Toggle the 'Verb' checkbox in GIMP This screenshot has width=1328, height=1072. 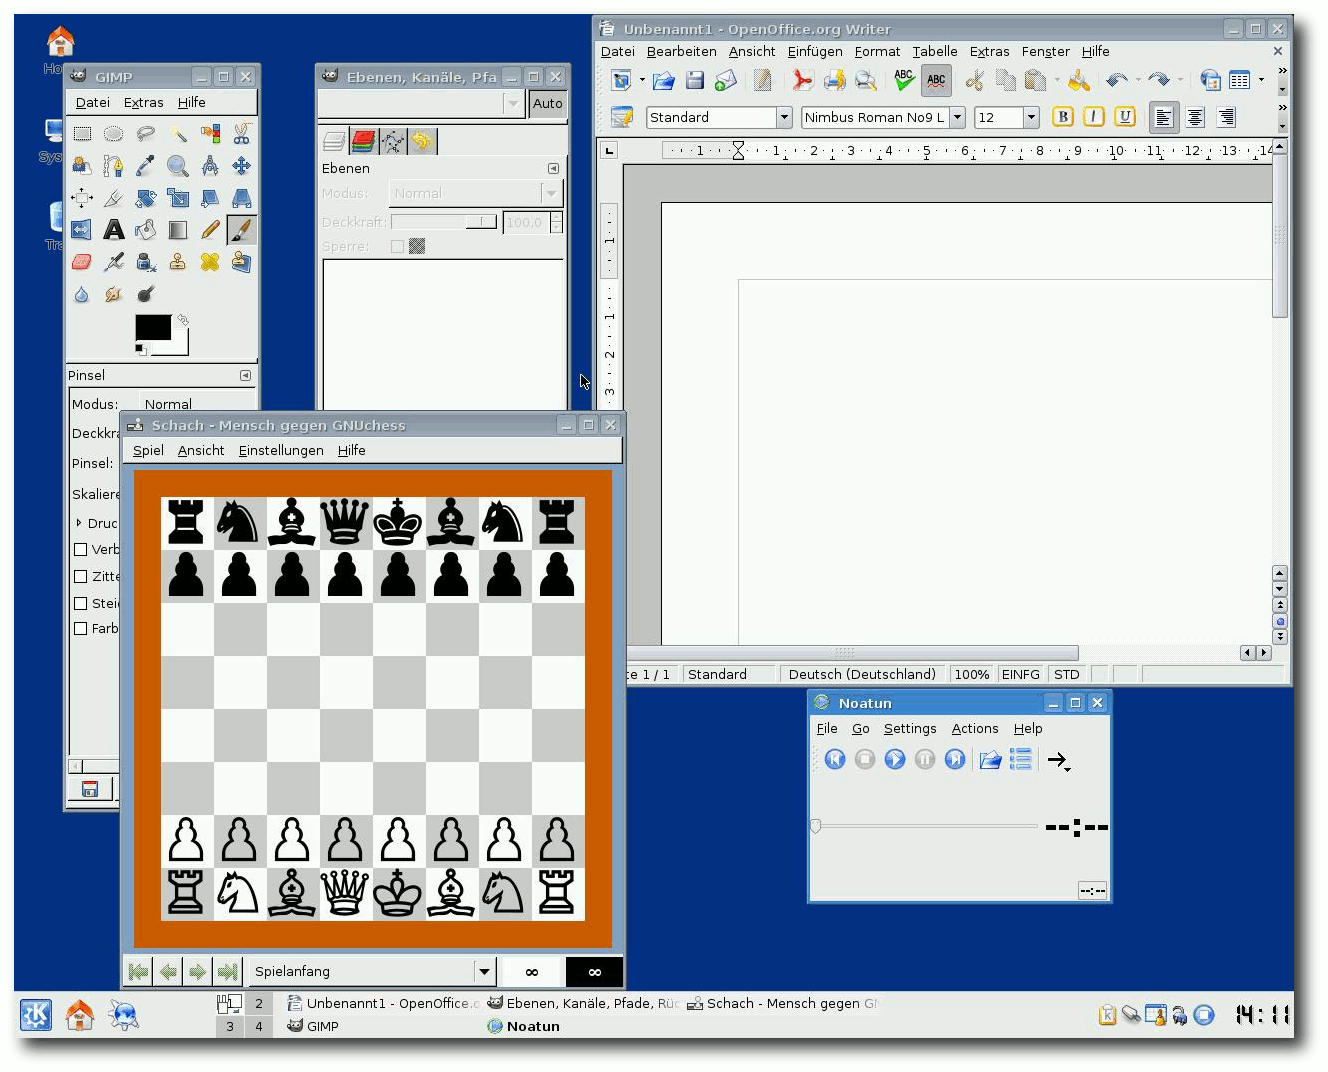point(81,549)
